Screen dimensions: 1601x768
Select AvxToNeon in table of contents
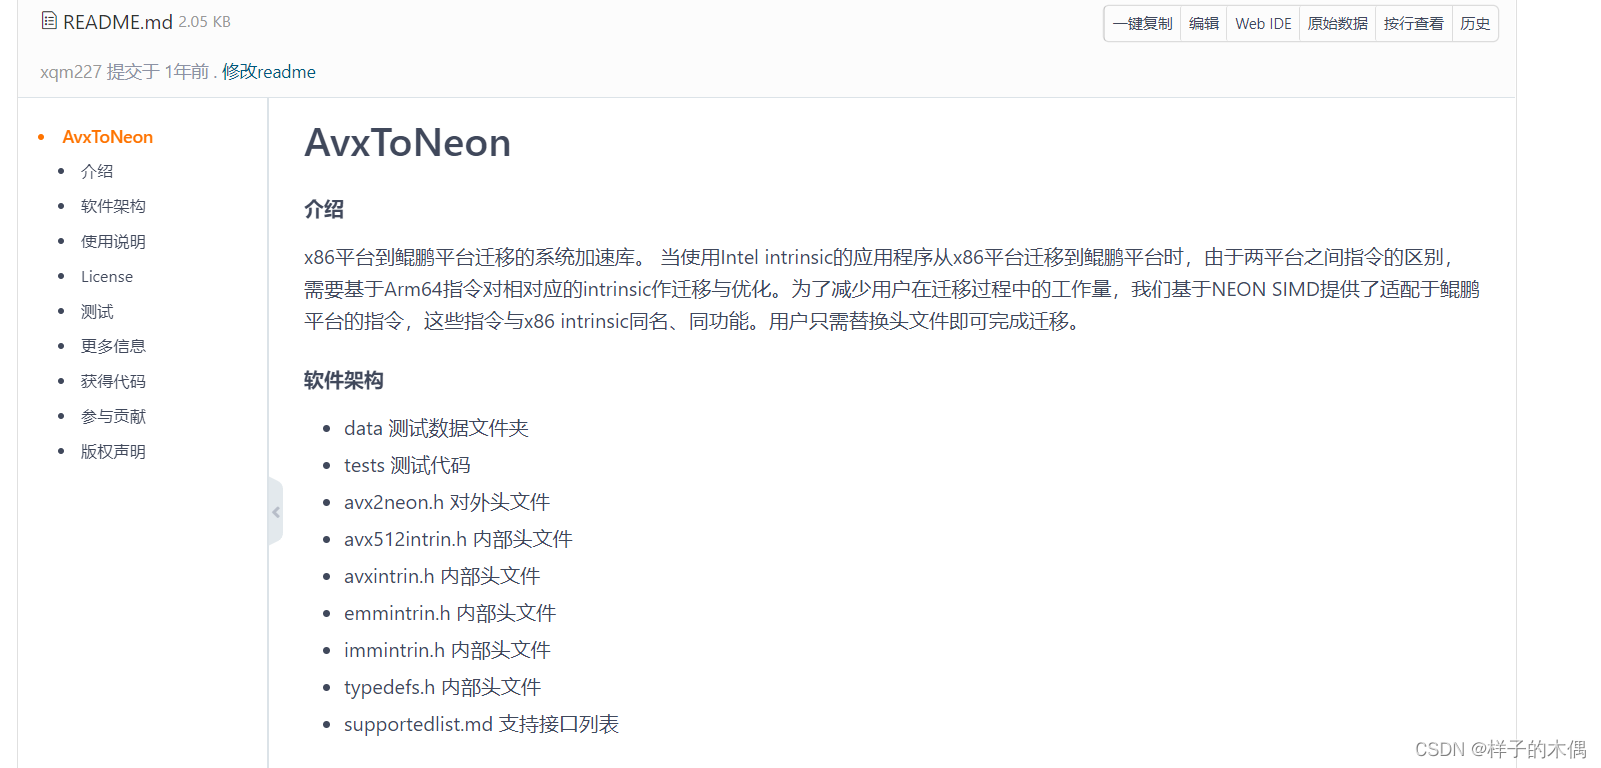(107, 137)
